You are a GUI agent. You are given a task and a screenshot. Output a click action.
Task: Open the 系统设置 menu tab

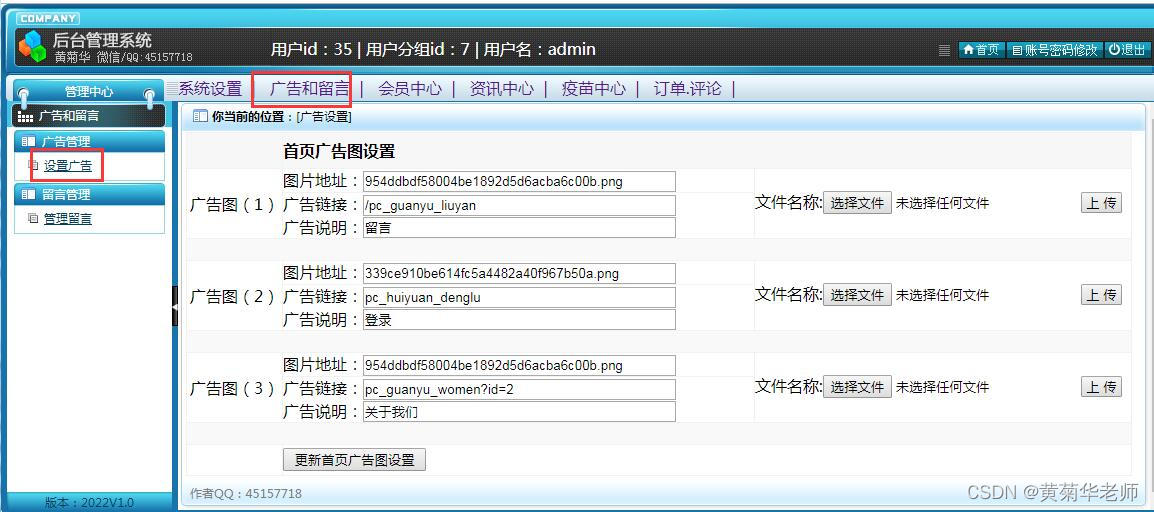click(210, 89)
